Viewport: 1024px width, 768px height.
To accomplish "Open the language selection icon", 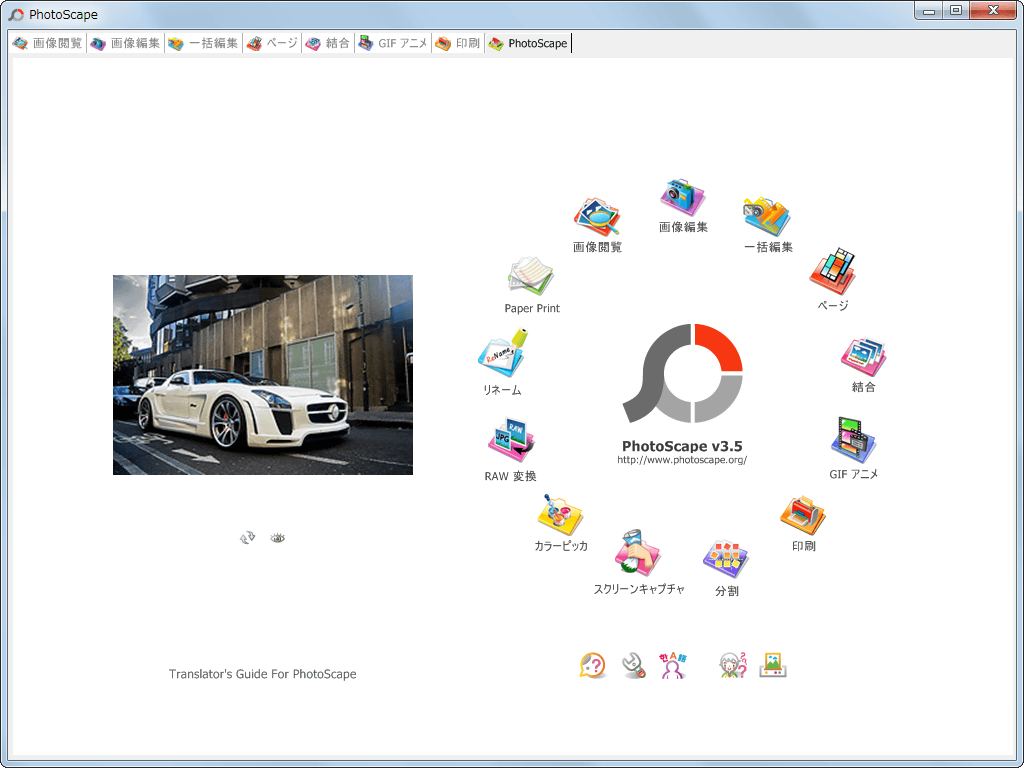I will point(673,666).
